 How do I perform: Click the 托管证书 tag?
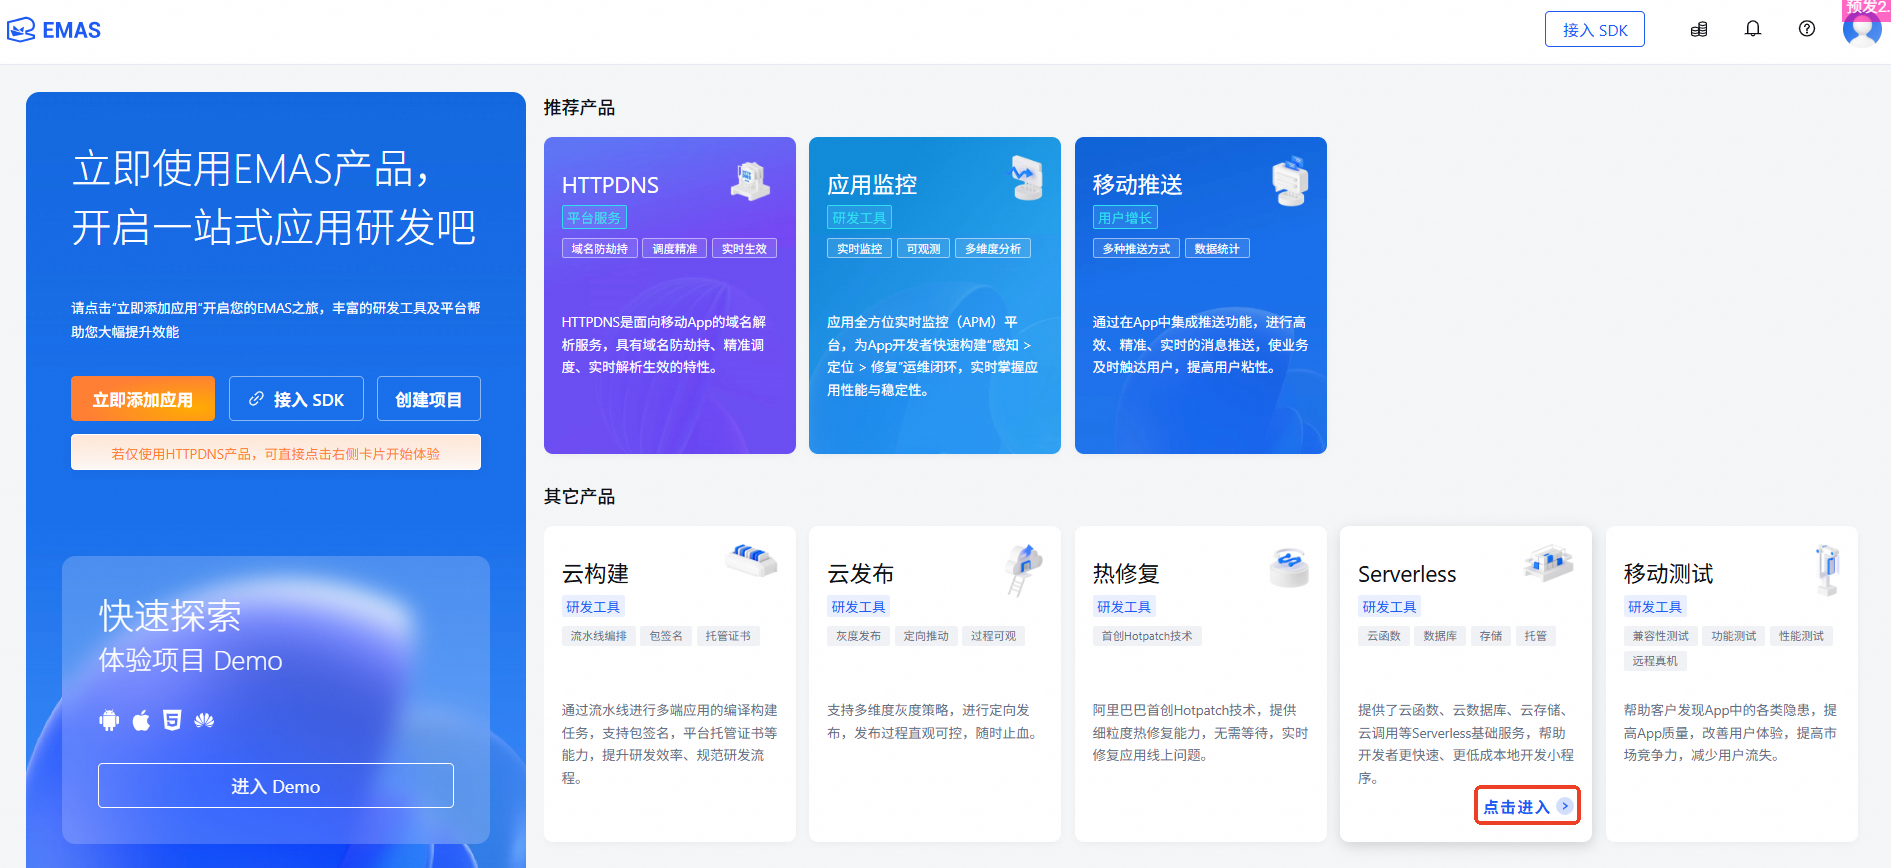pyautogui.click(x=728, y=636)
